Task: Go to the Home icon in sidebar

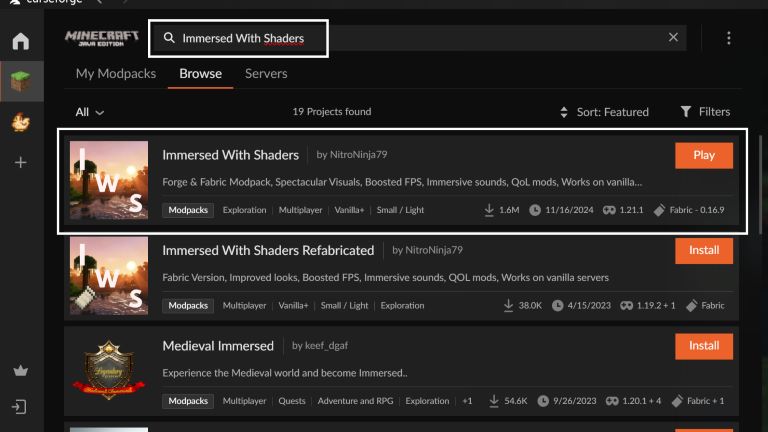Action: tap(21, 41)
